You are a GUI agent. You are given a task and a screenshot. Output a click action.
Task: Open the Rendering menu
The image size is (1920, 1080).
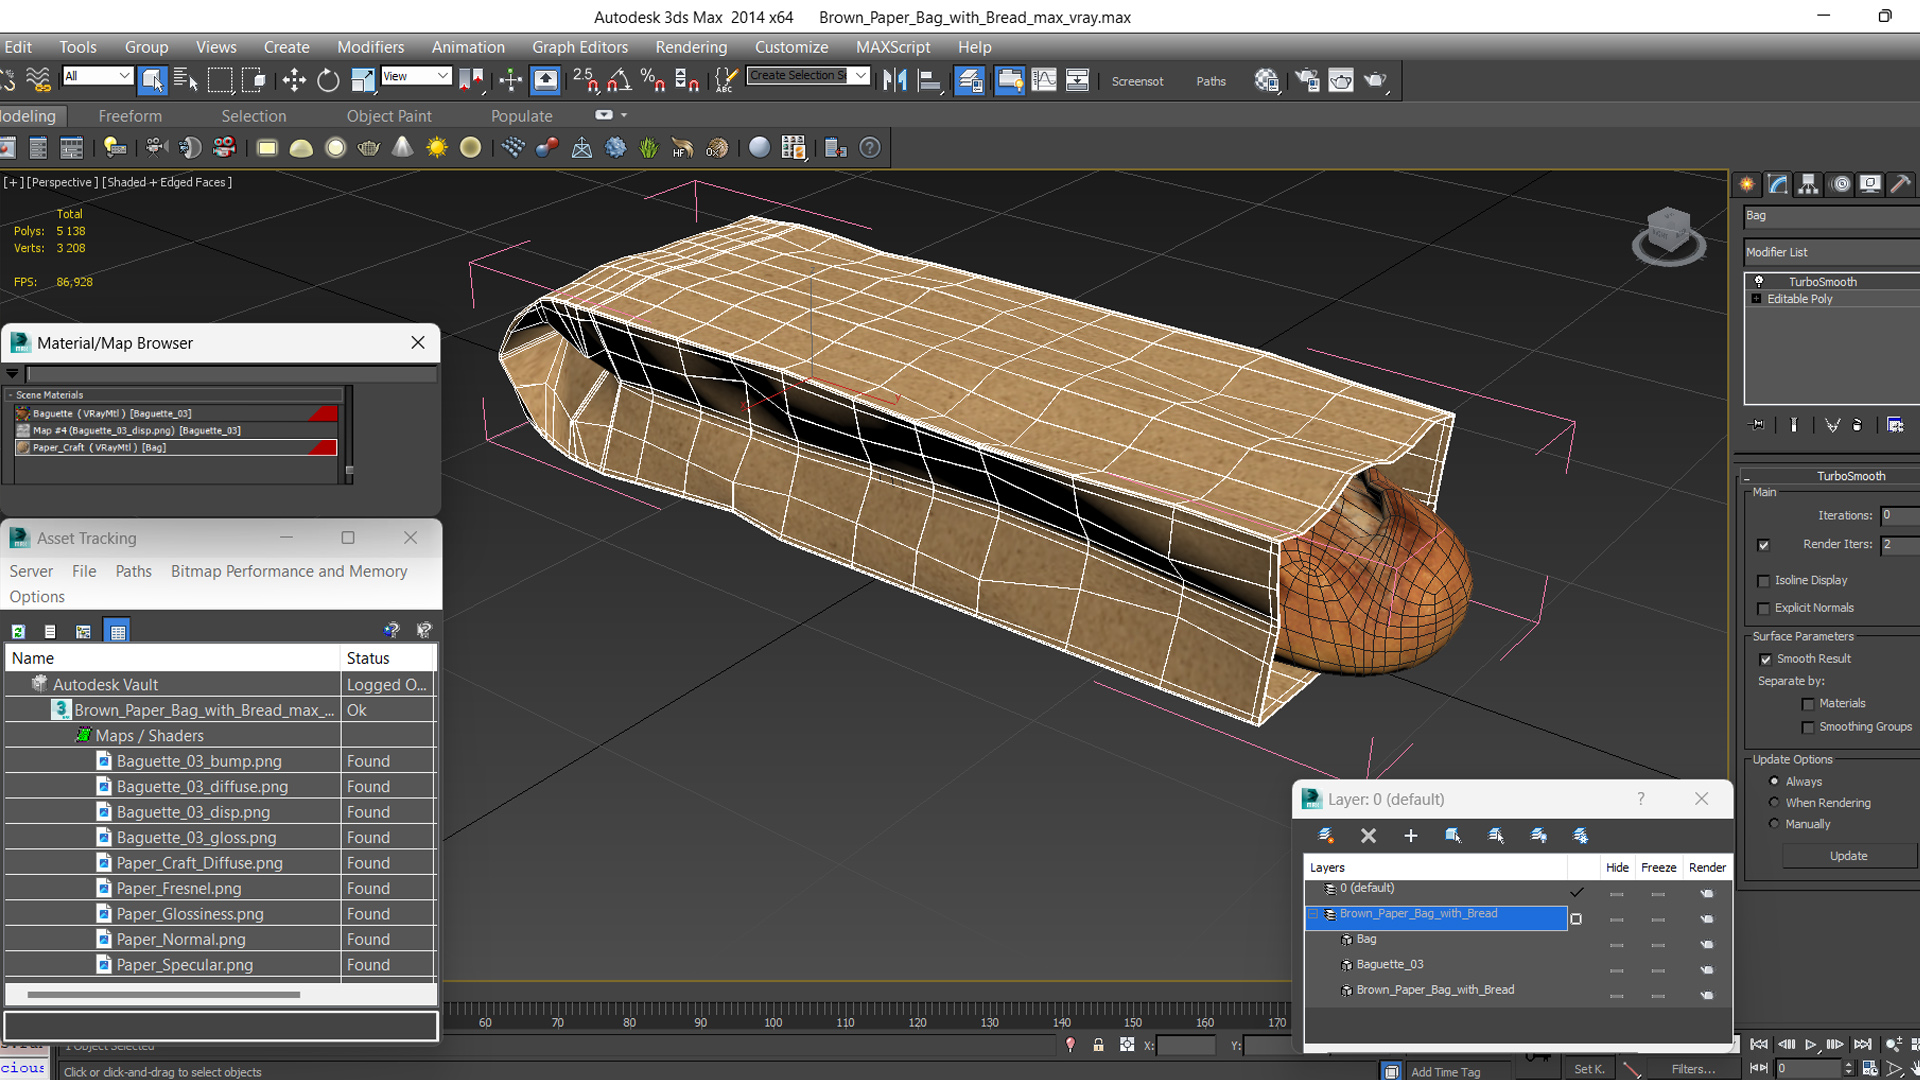pos(690,47)
